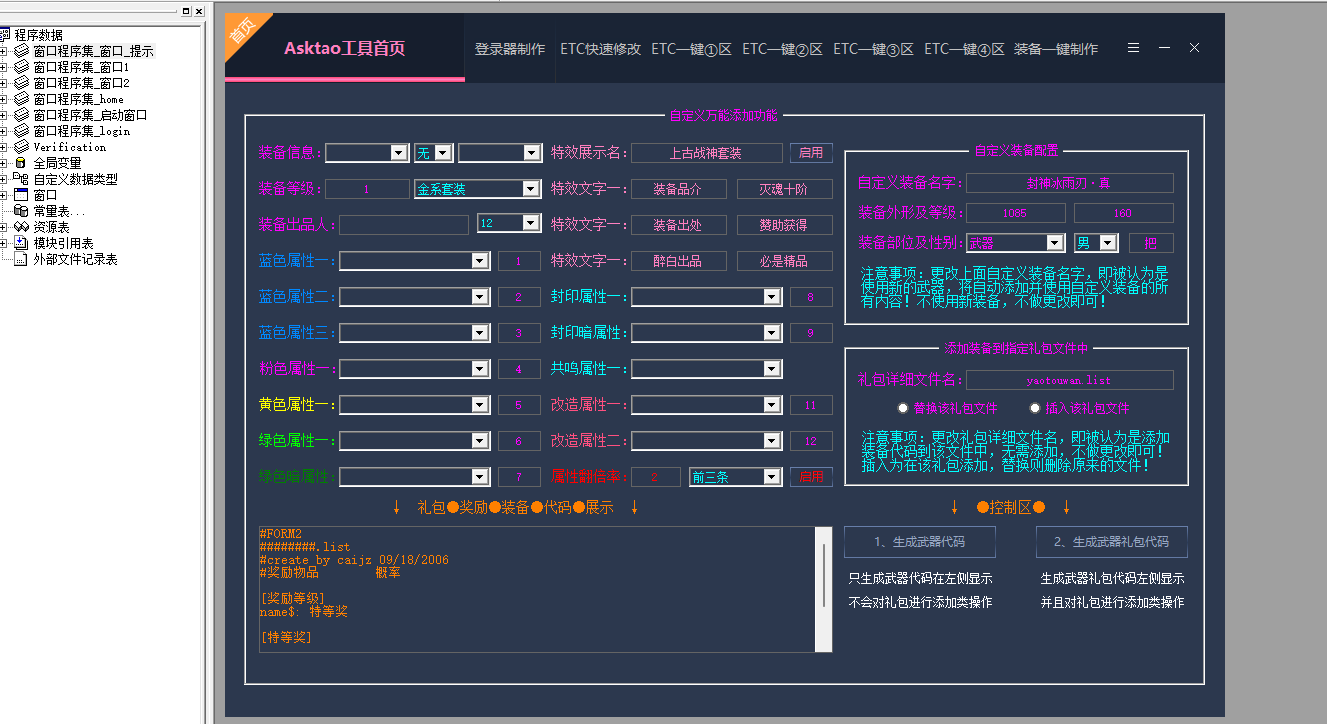
Task: Toggle 启用 next to 上古战神套装
Action: click(x=811, y=152)
